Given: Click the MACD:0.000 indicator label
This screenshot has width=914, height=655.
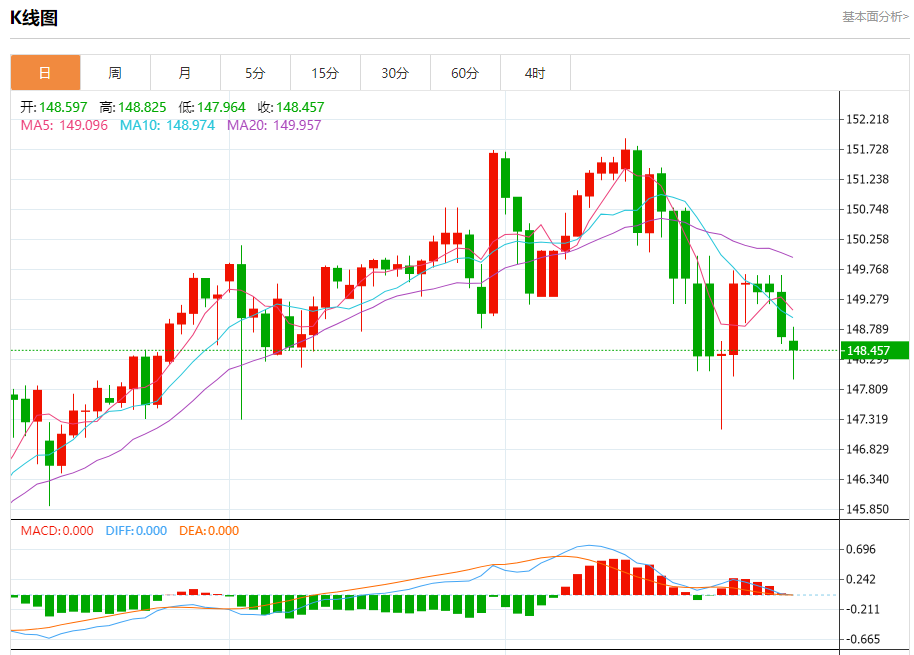Looking at the screenshot, I should 57,531.
